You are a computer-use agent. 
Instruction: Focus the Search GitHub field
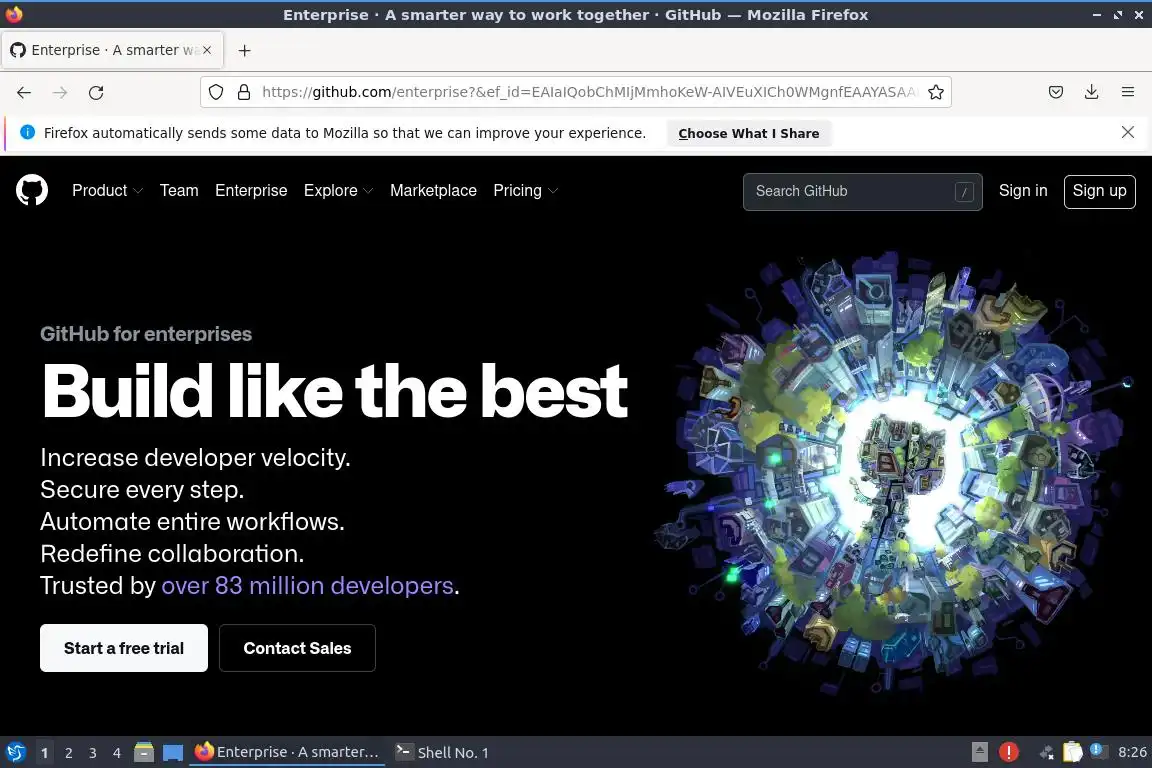[863, 192]
